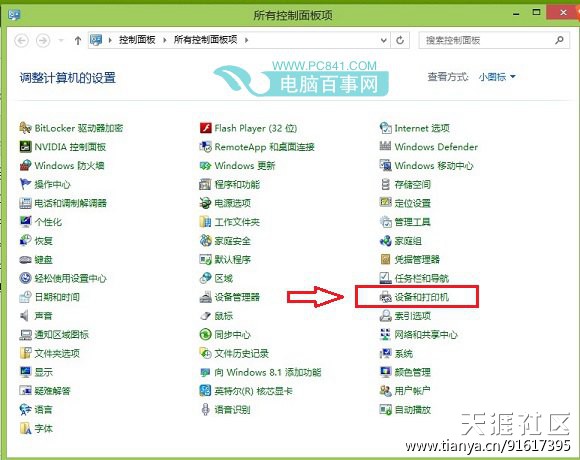Click the 所有控制面板项 breadcrumb
This screenshot has width=580, height=460.
[x=205, y=40]
